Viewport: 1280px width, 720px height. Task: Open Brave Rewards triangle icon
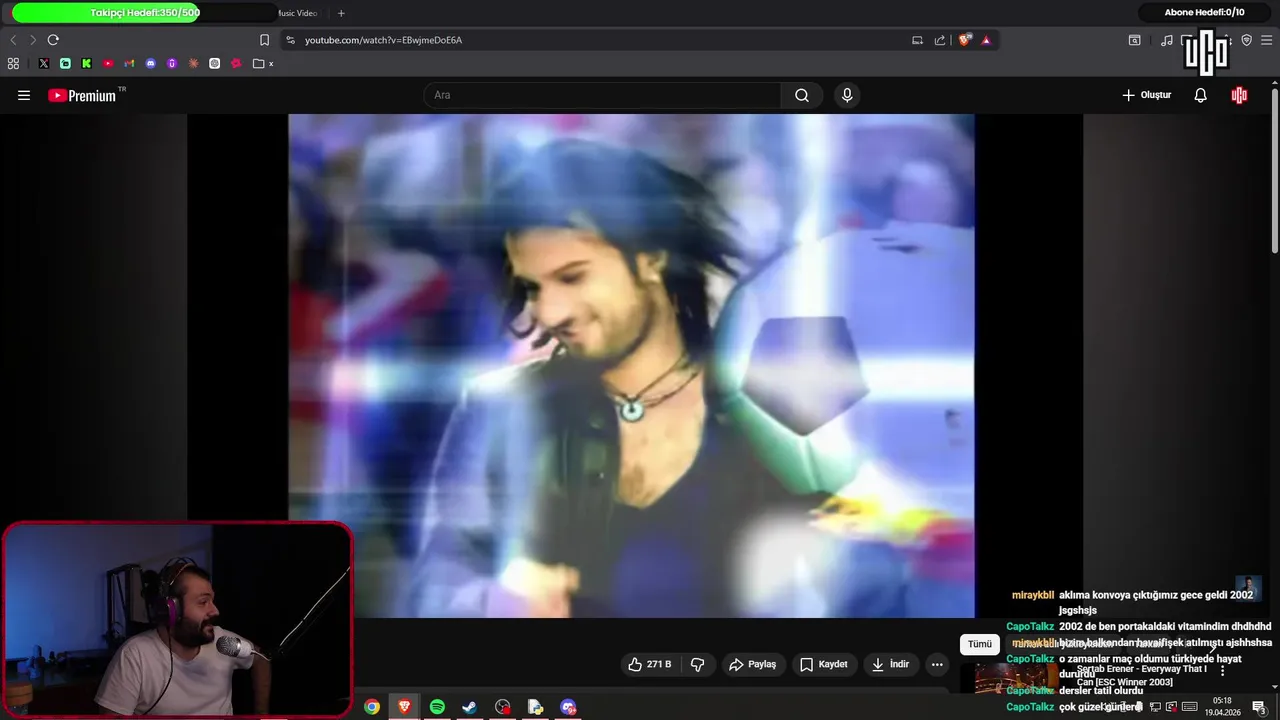[986, 40]
